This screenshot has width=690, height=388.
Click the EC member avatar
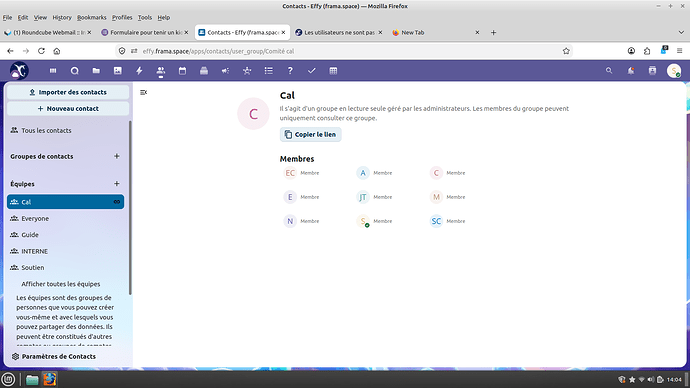(x=290, y=173)
